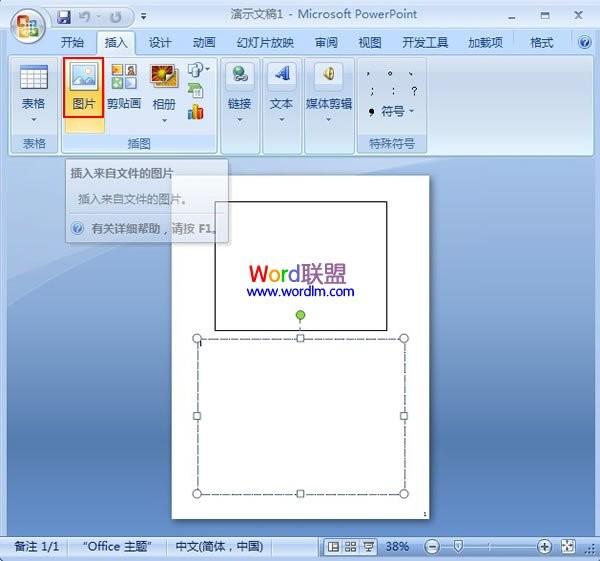
Task: Expand the 表格 dropdown arrow
Action: pyautogui.click(x=34, y=120)
